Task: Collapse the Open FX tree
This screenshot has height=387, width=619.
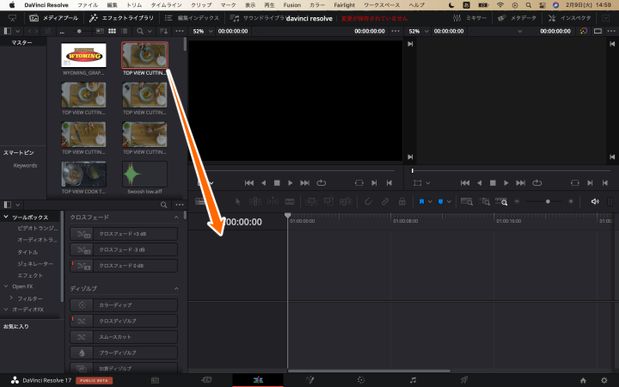Action: pos(6,286)
